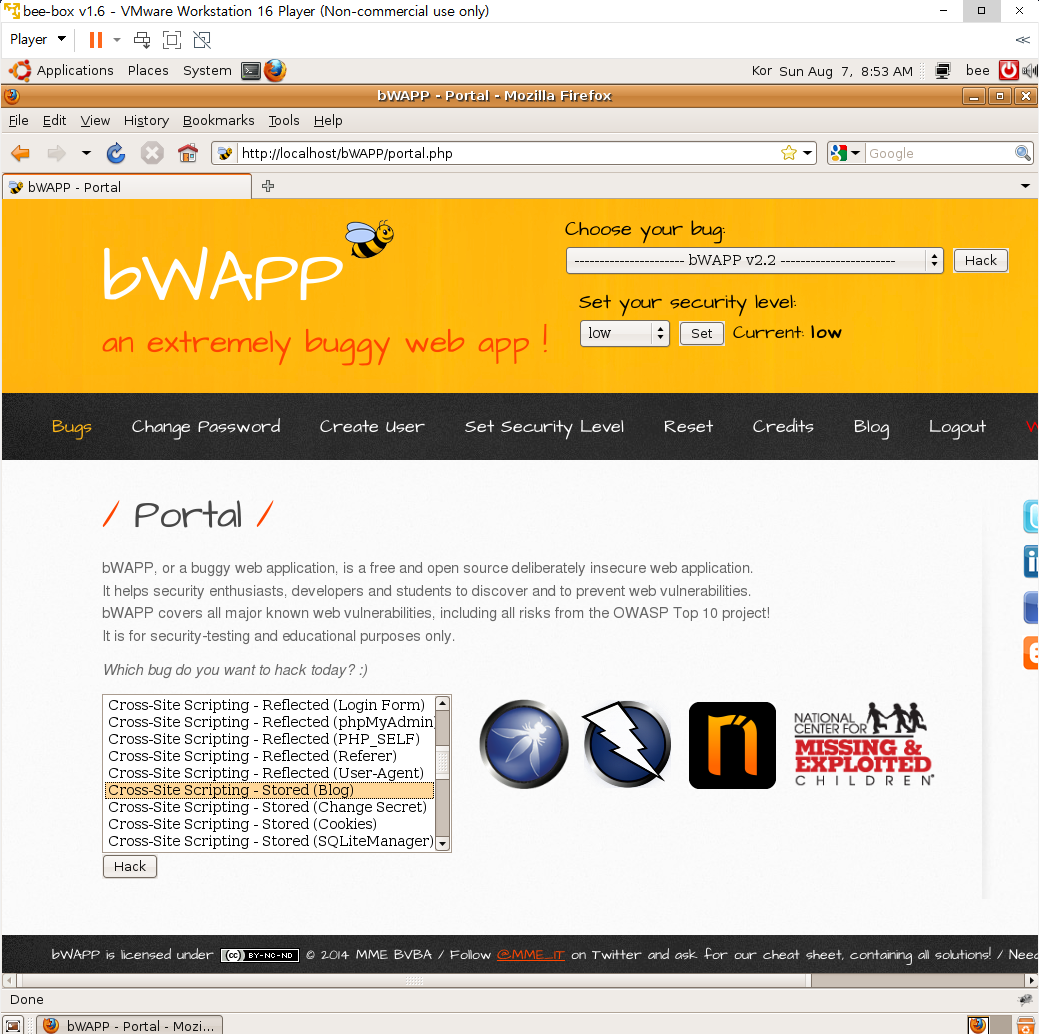
Task: Go to the Firefox home page
Action: point(188,153)
